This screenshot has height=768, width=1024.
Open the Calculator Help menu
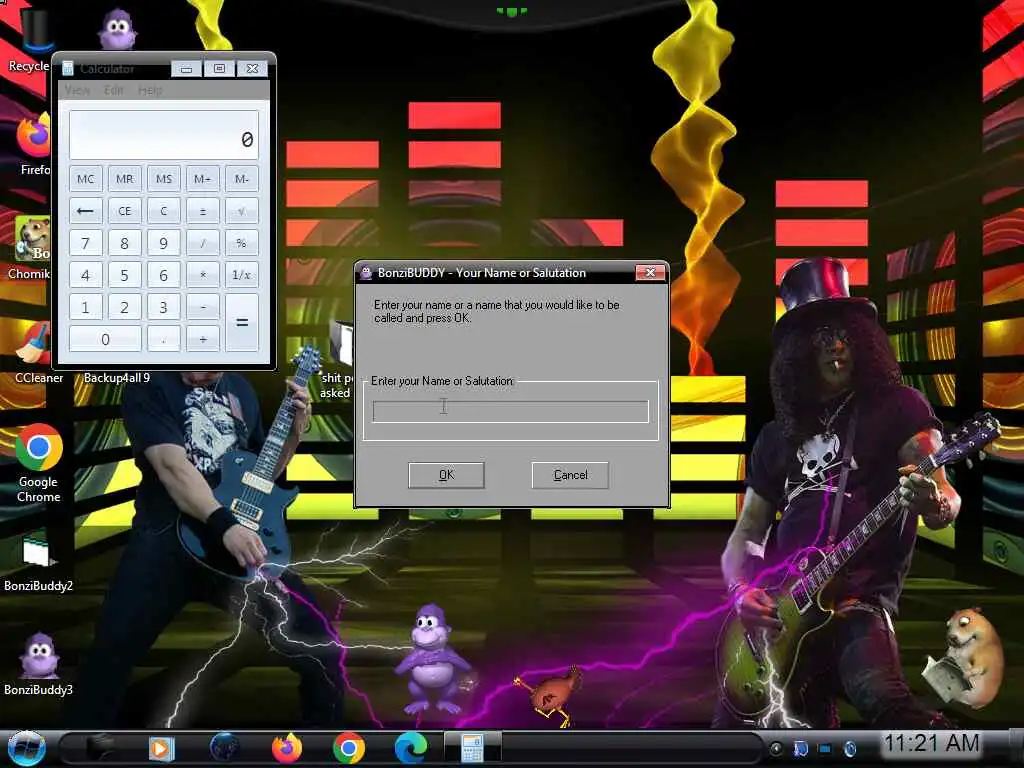coord(150,90)
